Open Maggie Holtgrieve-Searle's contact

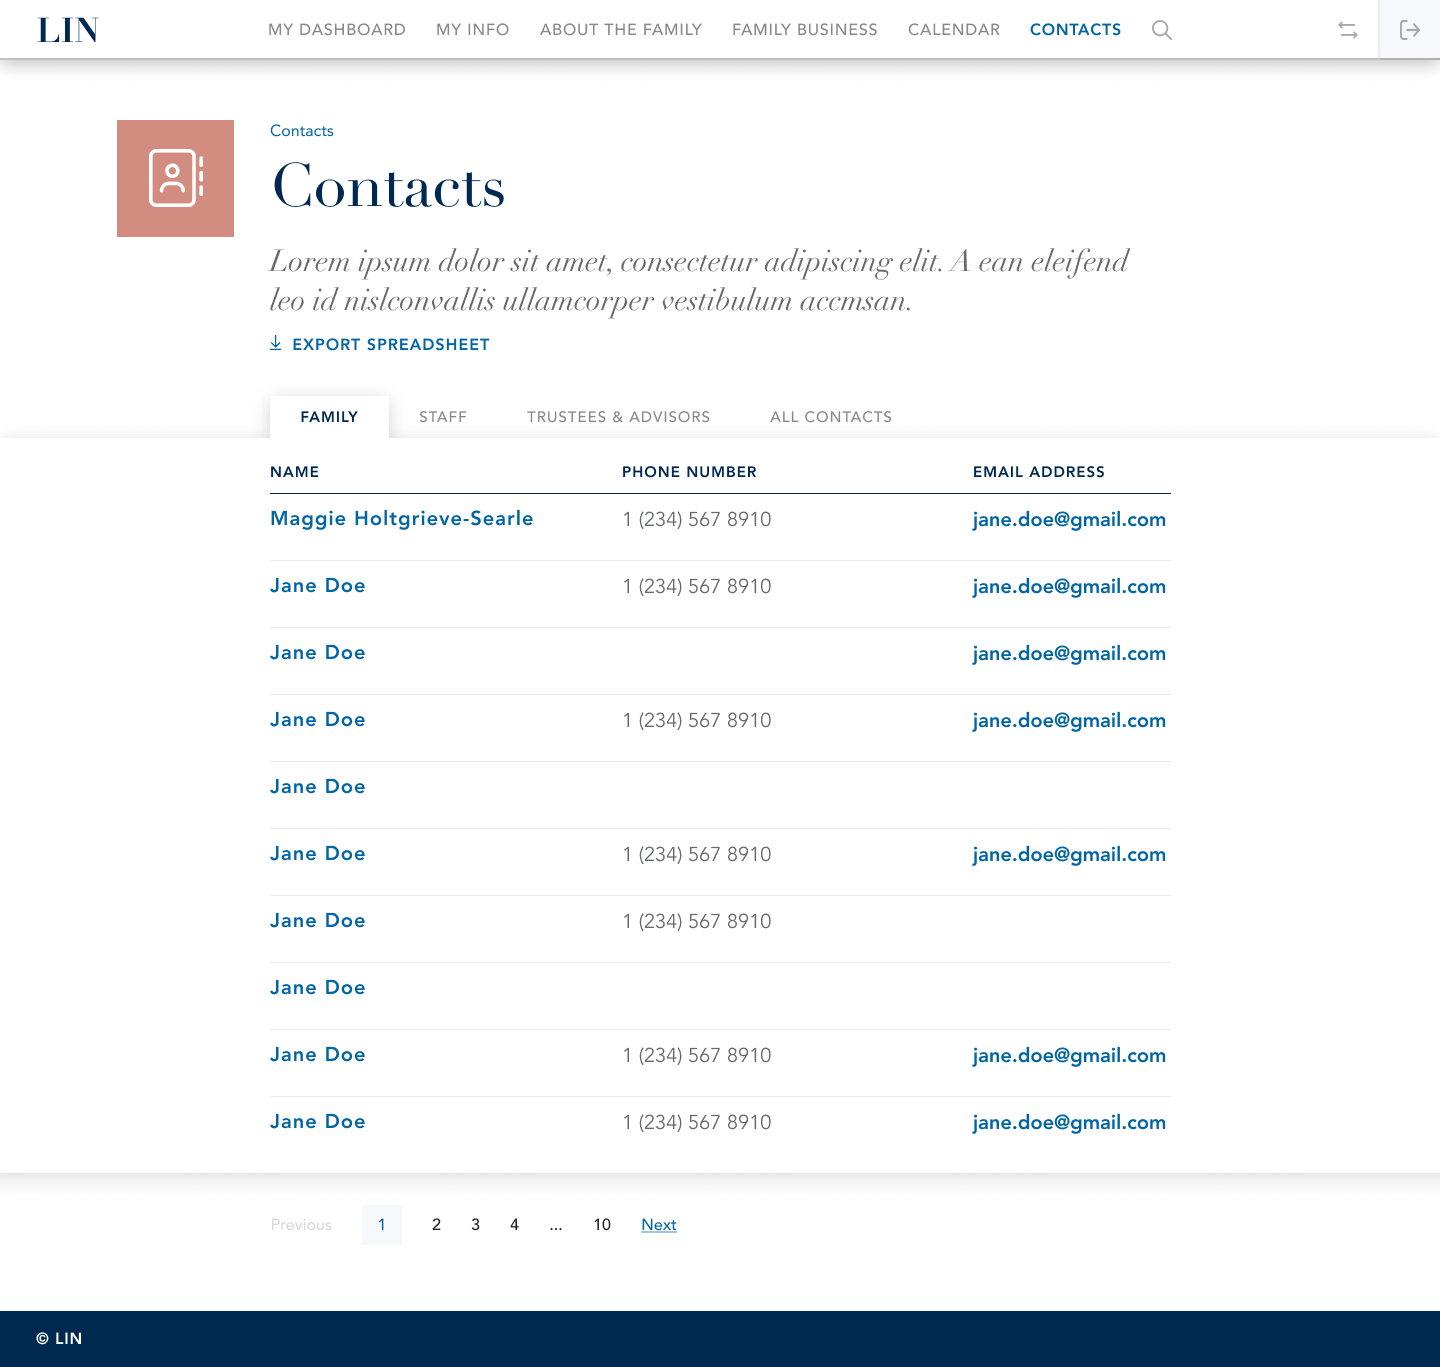[401, 519]
